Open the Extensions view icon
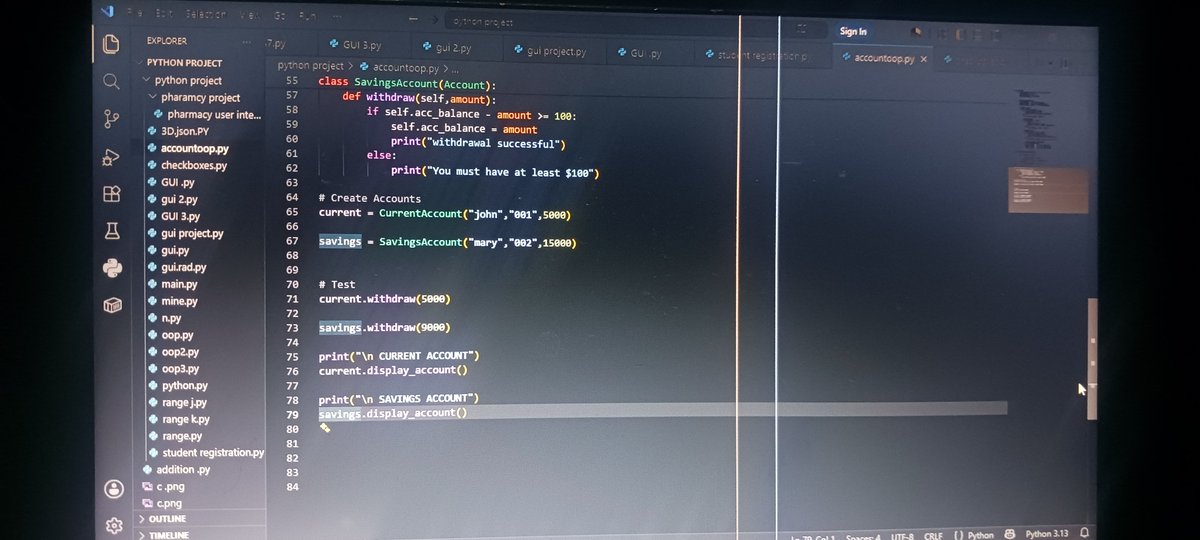This screenshot has width=1200, height=540. pos(112,193)
